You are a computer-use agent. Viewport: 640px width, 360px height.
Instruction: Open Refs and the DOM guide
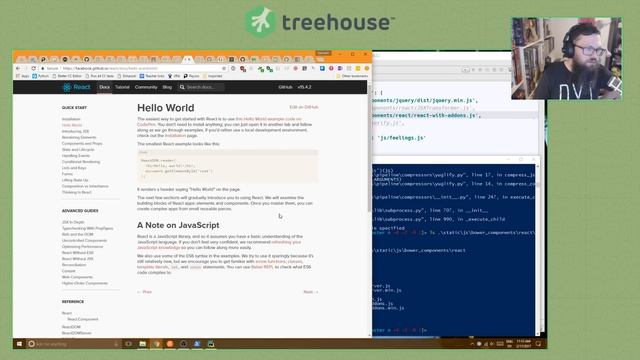[78, 234]
